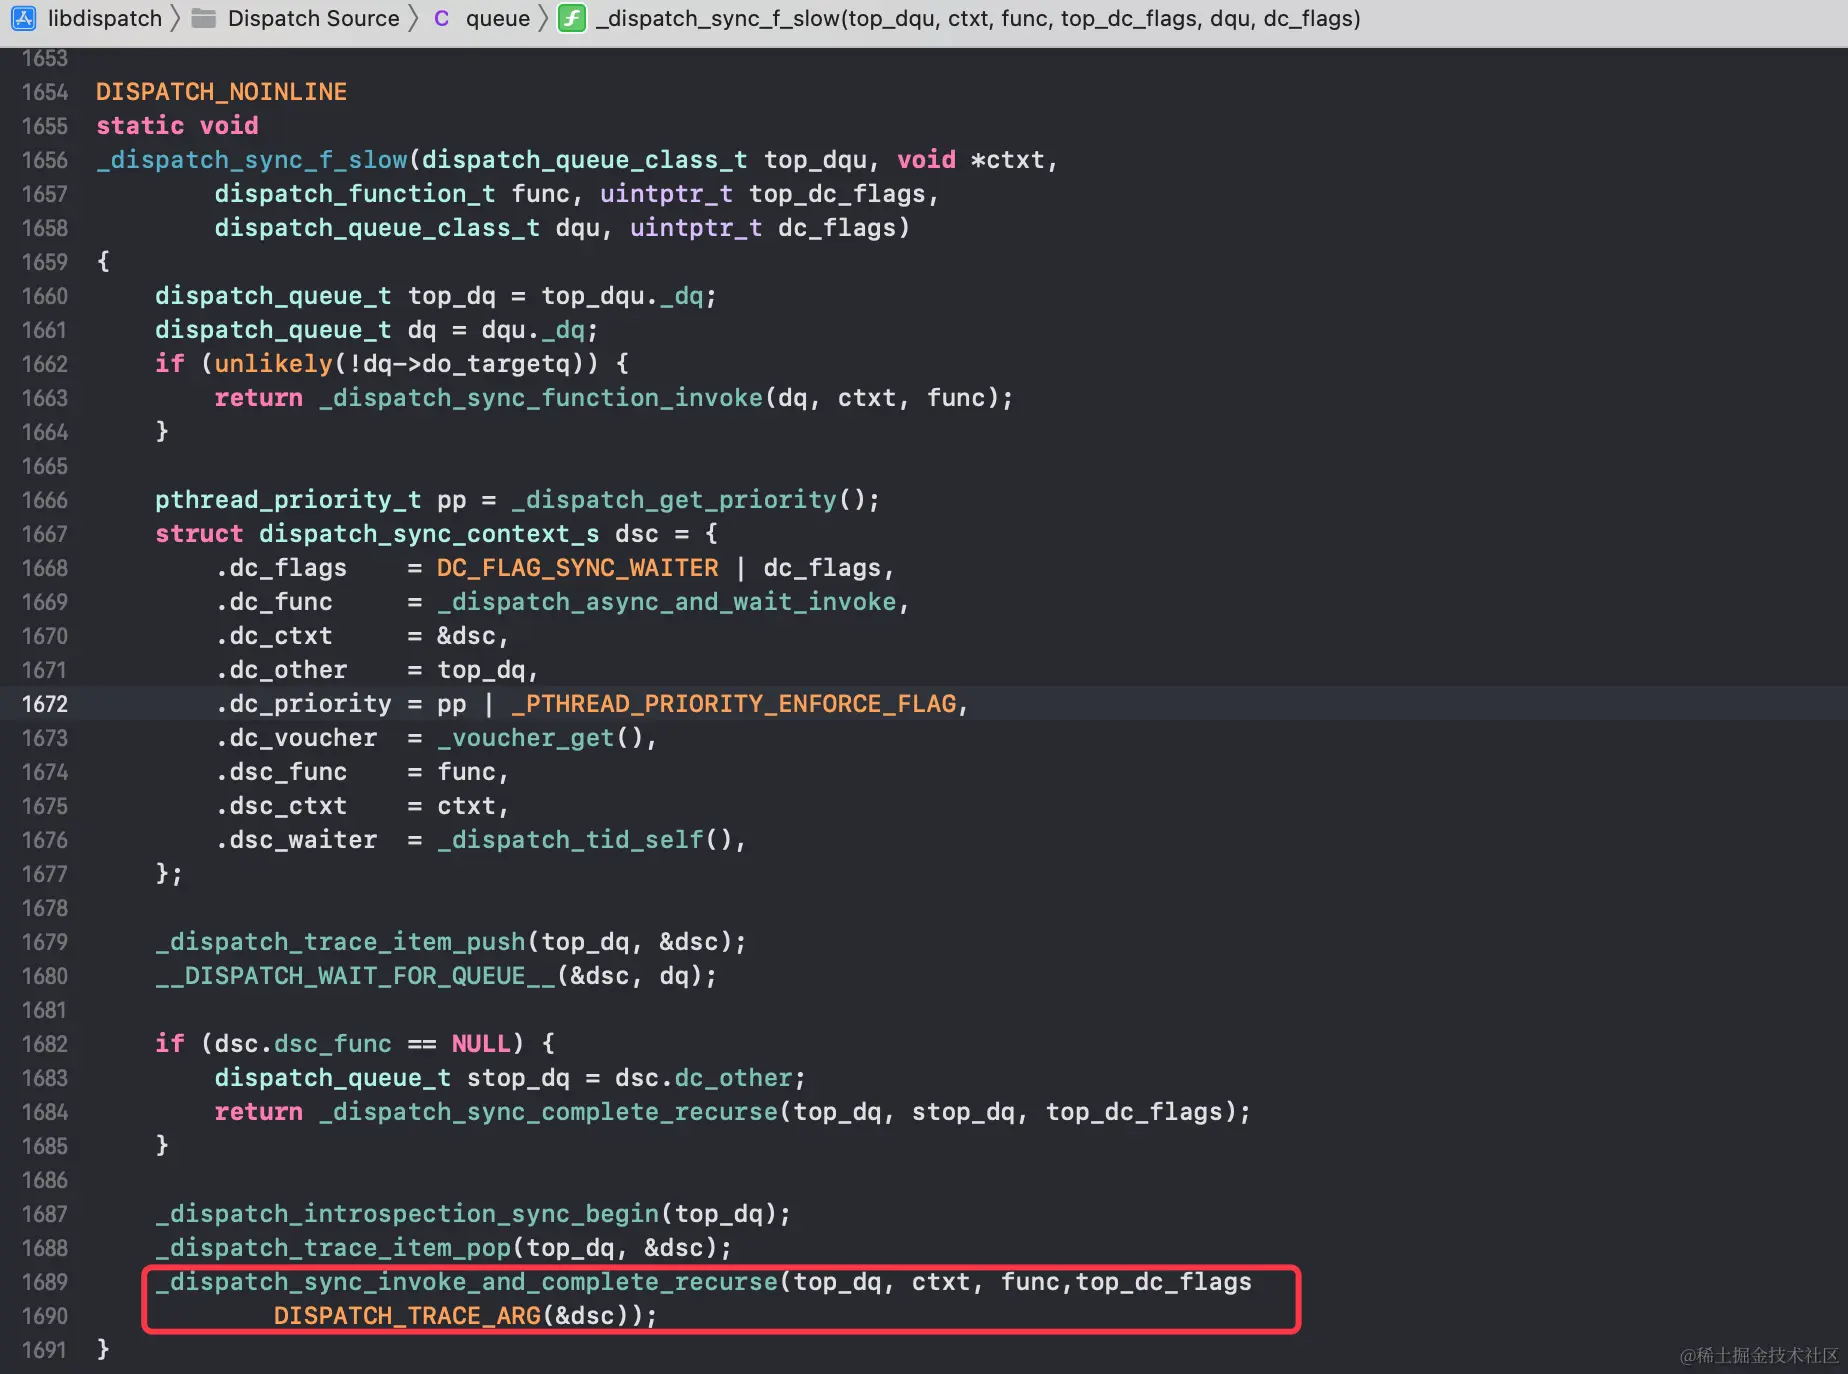The height and width of the screenshot is (1374, 1848).
Task: Open the Dispatch Source group menu
Action: point(314,18)
